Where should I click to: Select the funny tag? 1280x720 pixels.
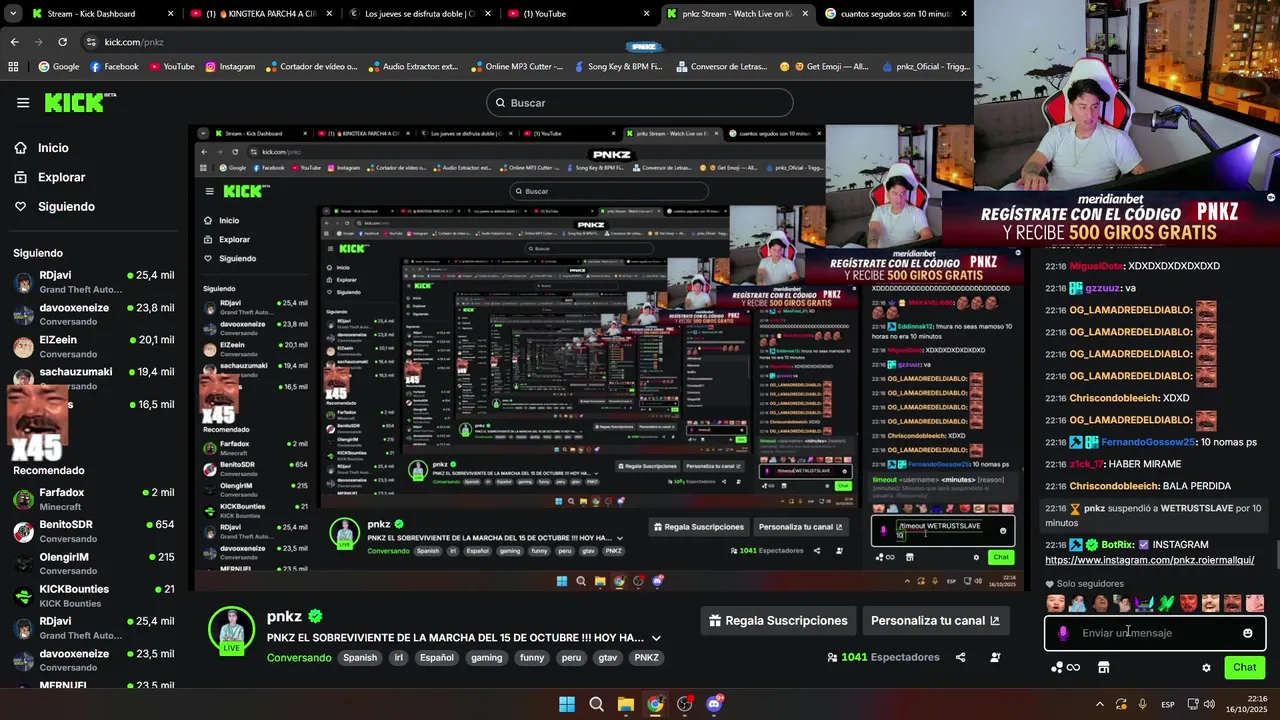[x=533, y=658]
